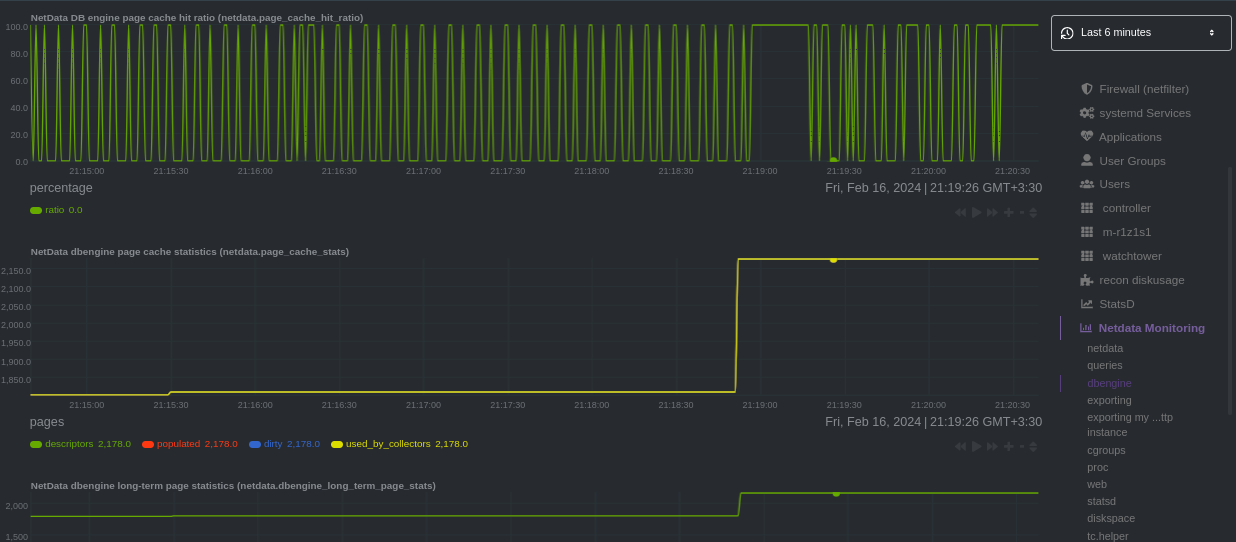
Task: Click the User Groups person icon
Action: [x=1087, y=160]
